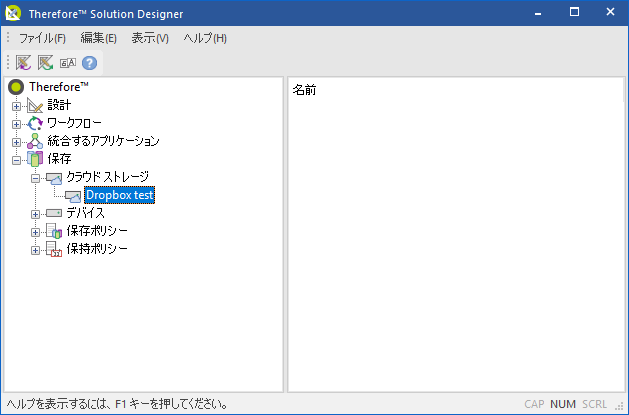
Task: Click the second toolbar icon with green arrow
Action: pos(45,63)
